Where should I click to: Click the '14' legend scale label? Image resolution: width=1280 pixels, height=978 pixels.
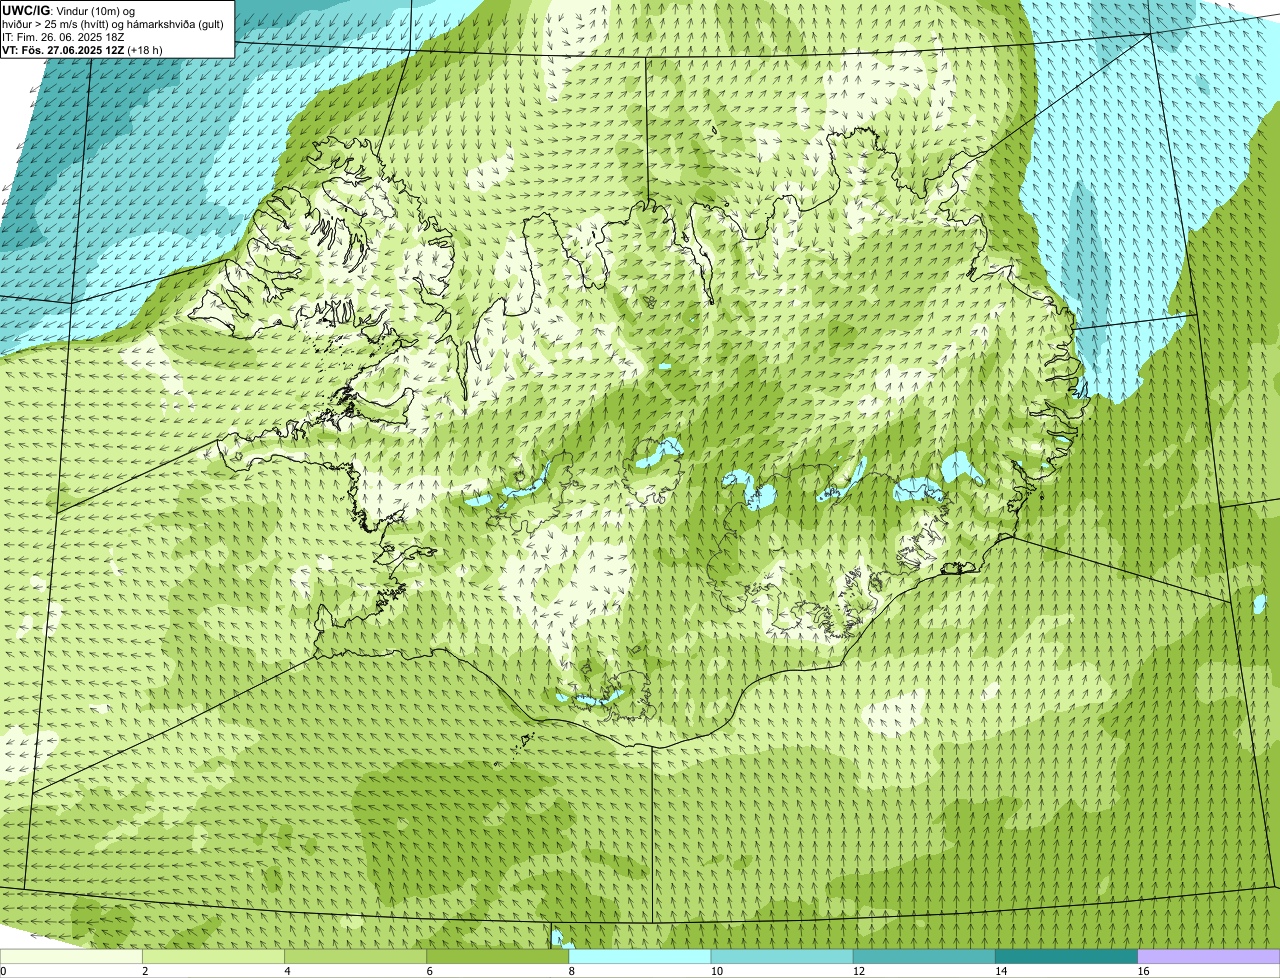1001,971
